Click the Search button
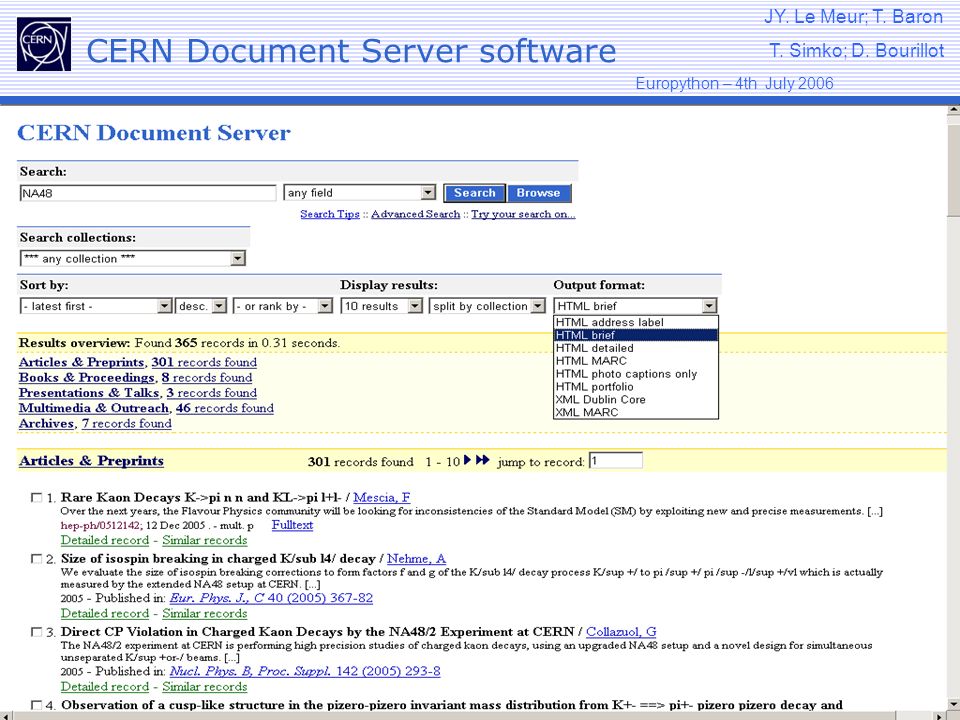Image resolution: width=960 pixels, height=720 pixels. click(x=474, y=193)
